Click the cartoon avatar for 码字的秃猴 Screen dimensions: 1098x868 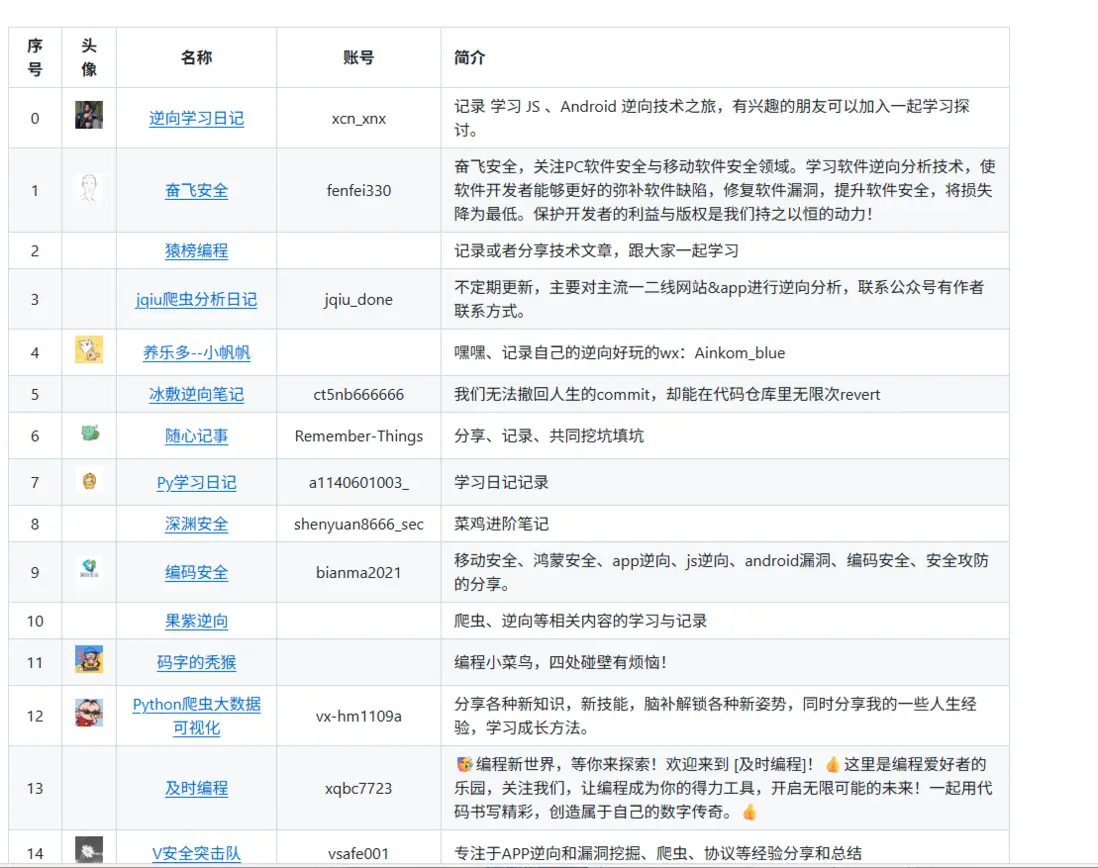tap(89, 659)
